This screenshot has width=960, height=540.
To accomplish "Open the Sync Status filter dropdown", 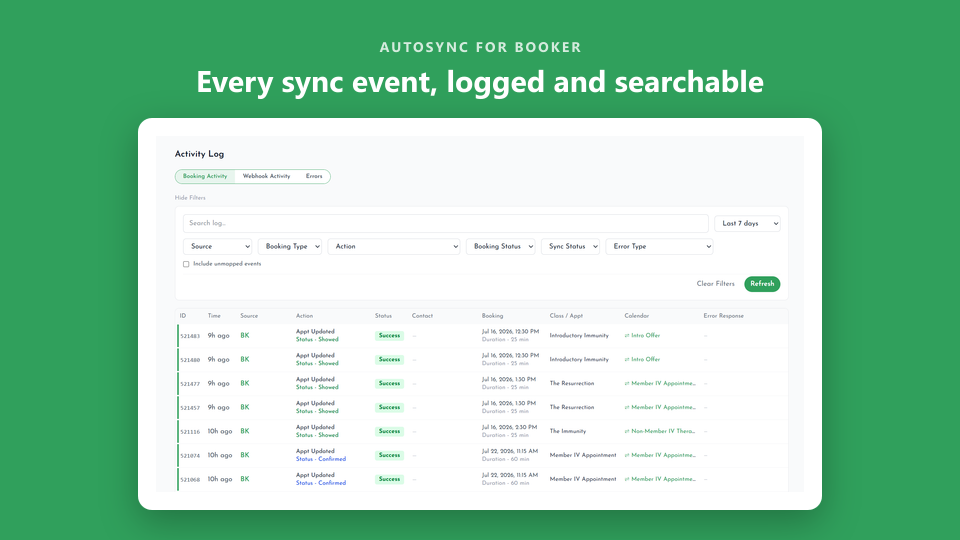I will click(570, 246).
